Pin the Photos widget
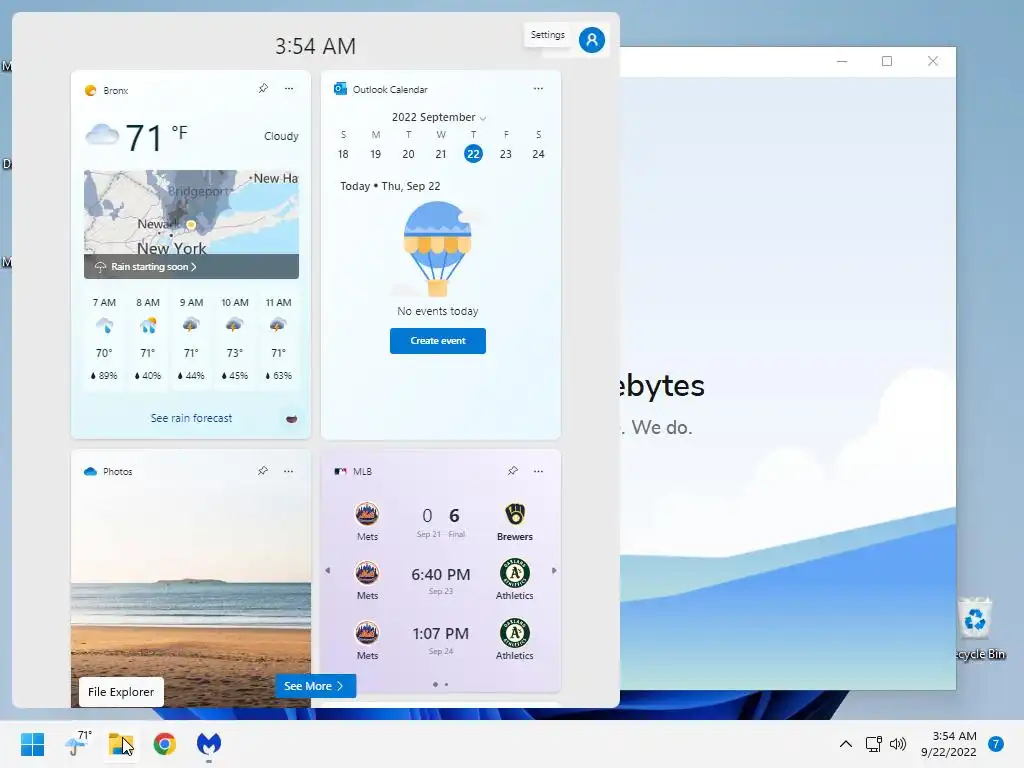This screenshot has width=1024, height=768. [x=263, y=471]
